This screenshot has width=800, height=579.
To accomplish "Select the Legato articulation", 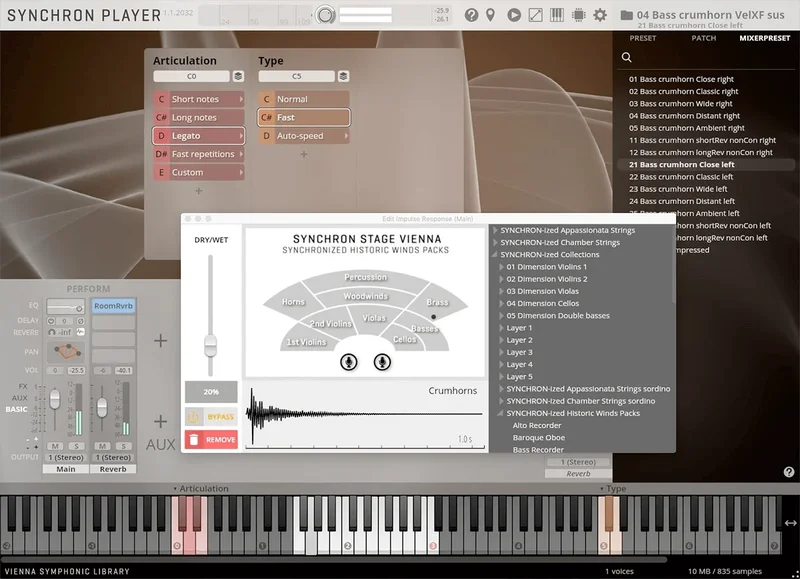I will [x=198, y=136].
